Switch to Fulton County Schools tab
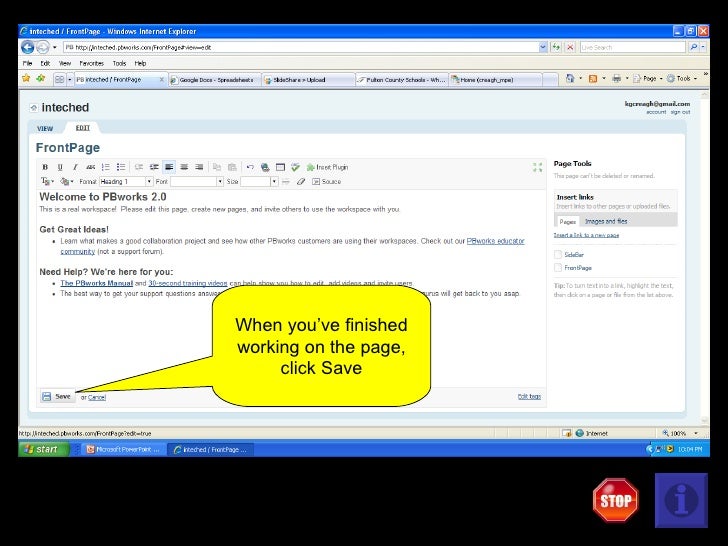The width and height of the screenshot is (728, 546). (x=402, y=80)
